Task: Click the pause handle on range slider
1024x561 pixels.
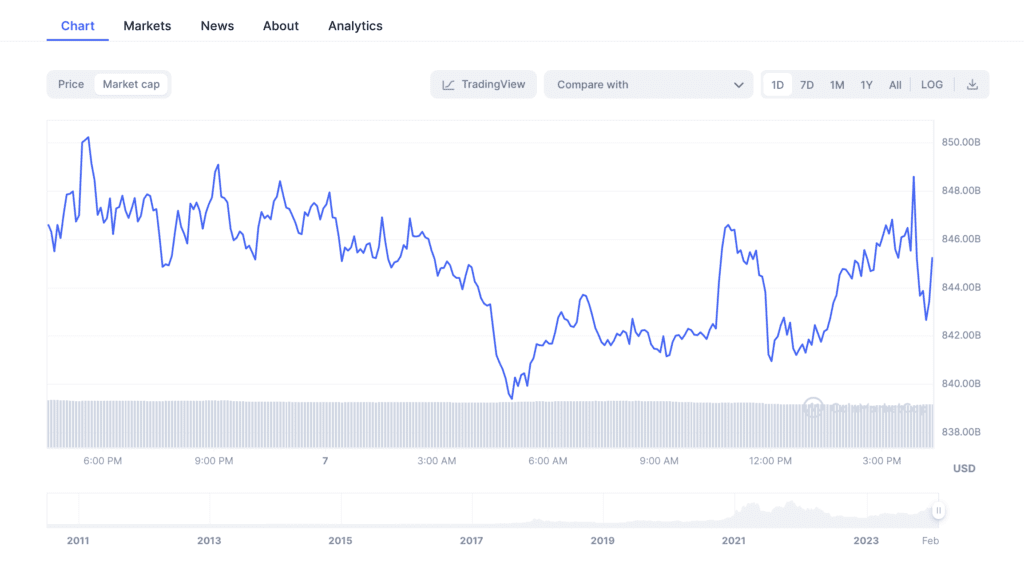Action: tap(938, 511)
